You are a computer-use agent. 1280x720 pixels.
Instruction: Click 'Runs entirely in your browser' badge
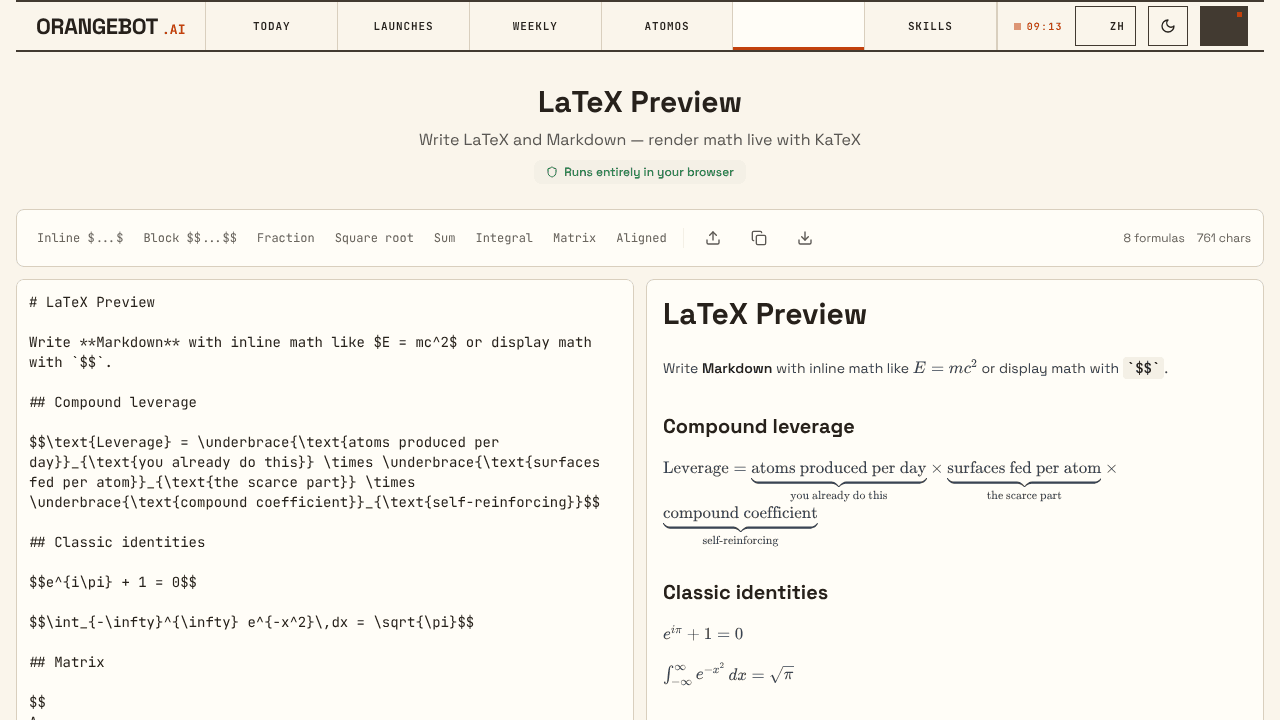click(640, 172)
